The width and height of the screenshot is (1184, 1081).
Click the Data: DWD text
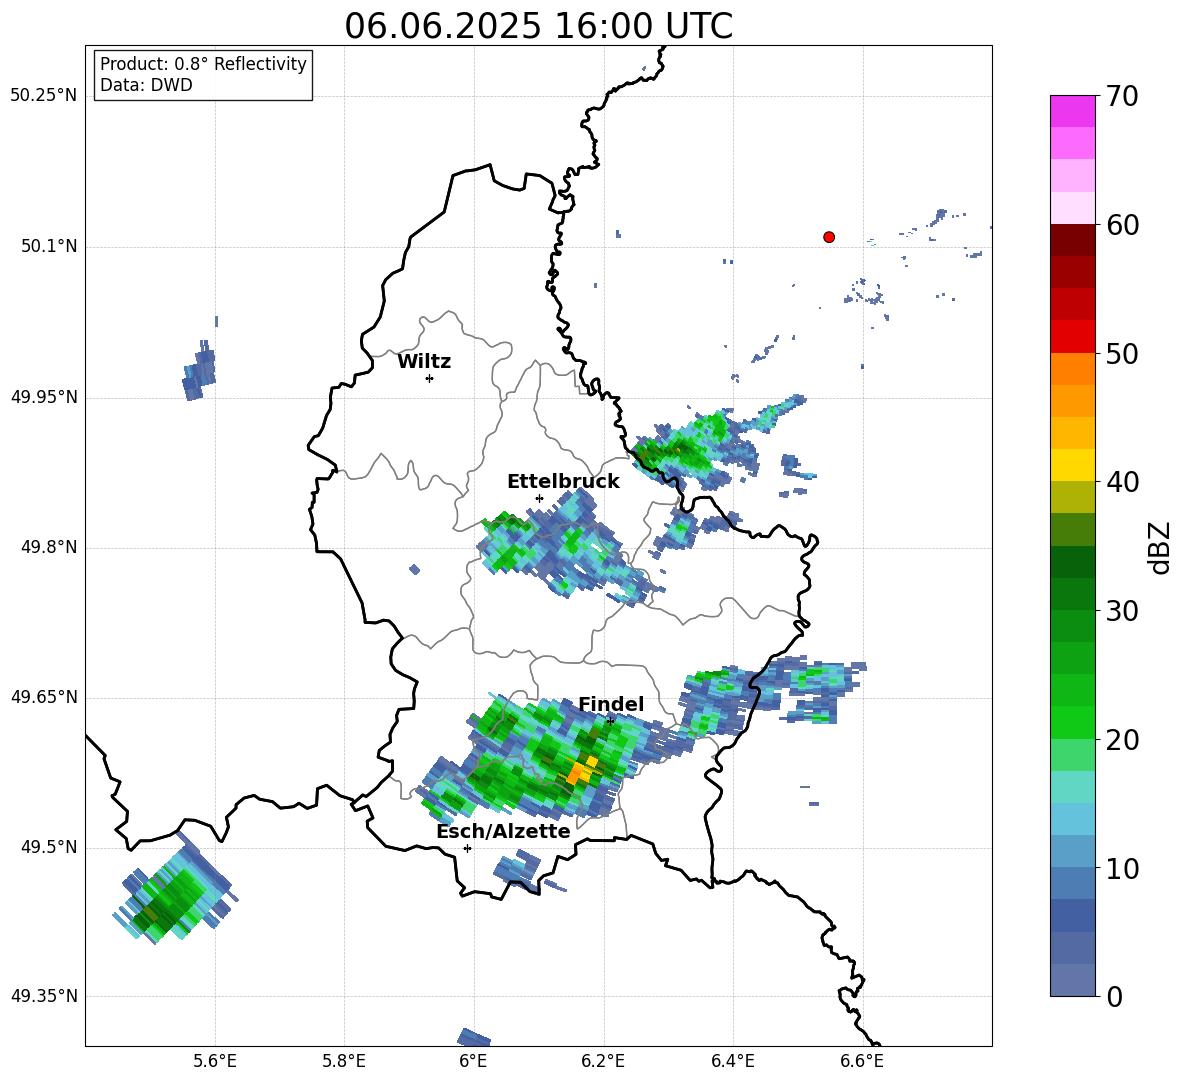pyautogui.click(x=146, y=85)
